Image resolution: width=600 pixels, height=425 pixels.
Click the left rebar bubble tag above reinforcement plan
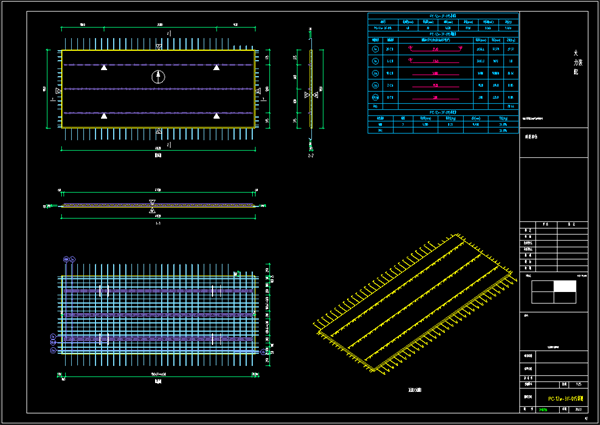click(x=66, y=259)
